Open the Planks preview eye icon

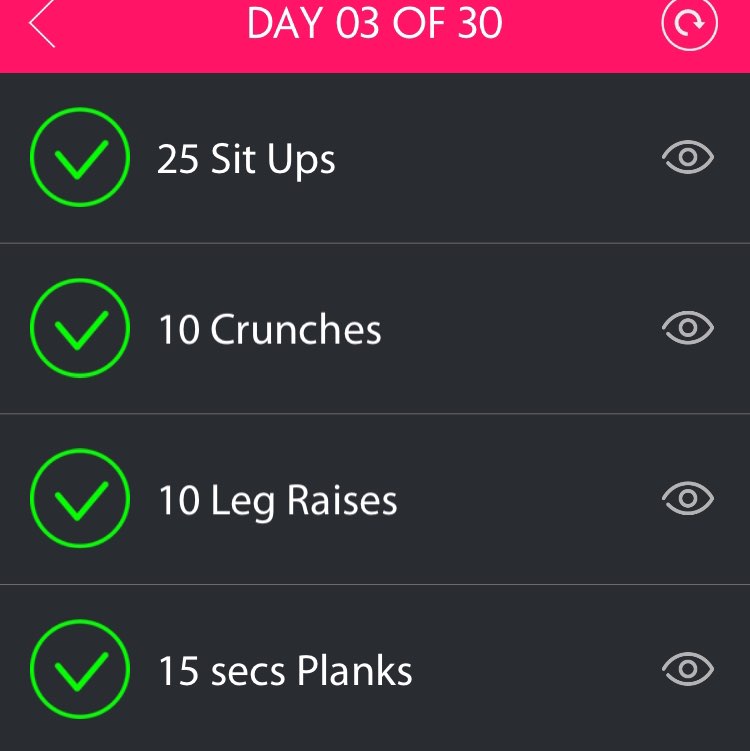[x=688, y=669]
